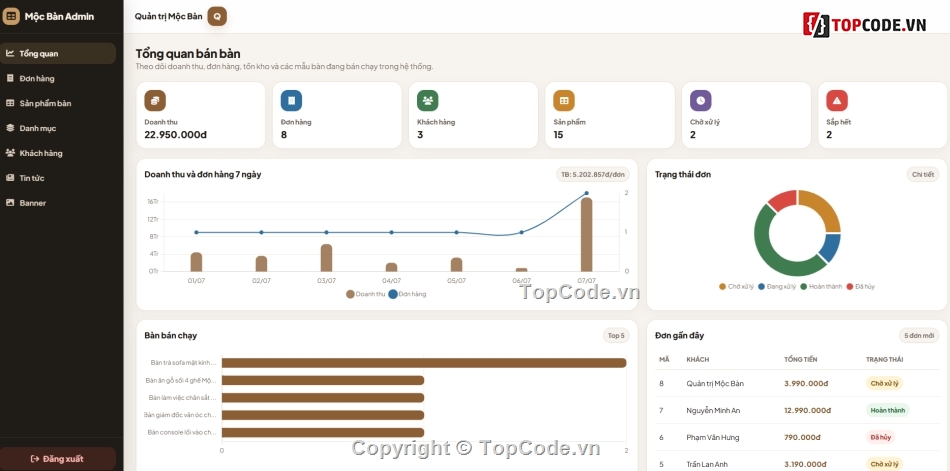Click the TB: 5.202.857đ/đơn badge

point(593,175)
